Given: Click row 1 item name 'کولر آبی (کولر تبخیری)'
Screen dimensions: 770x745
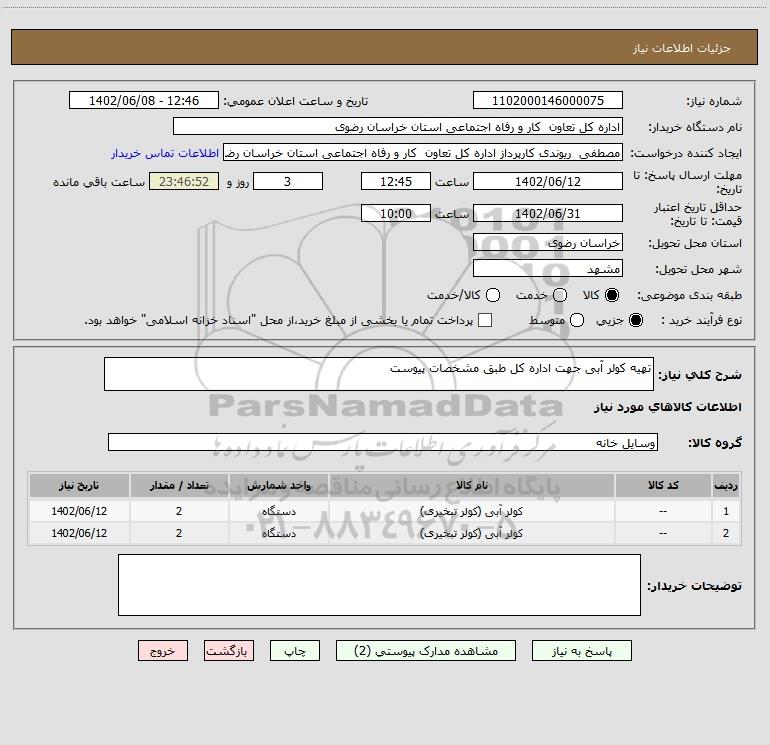Looking at the screenshot, I should click(471, 511).
